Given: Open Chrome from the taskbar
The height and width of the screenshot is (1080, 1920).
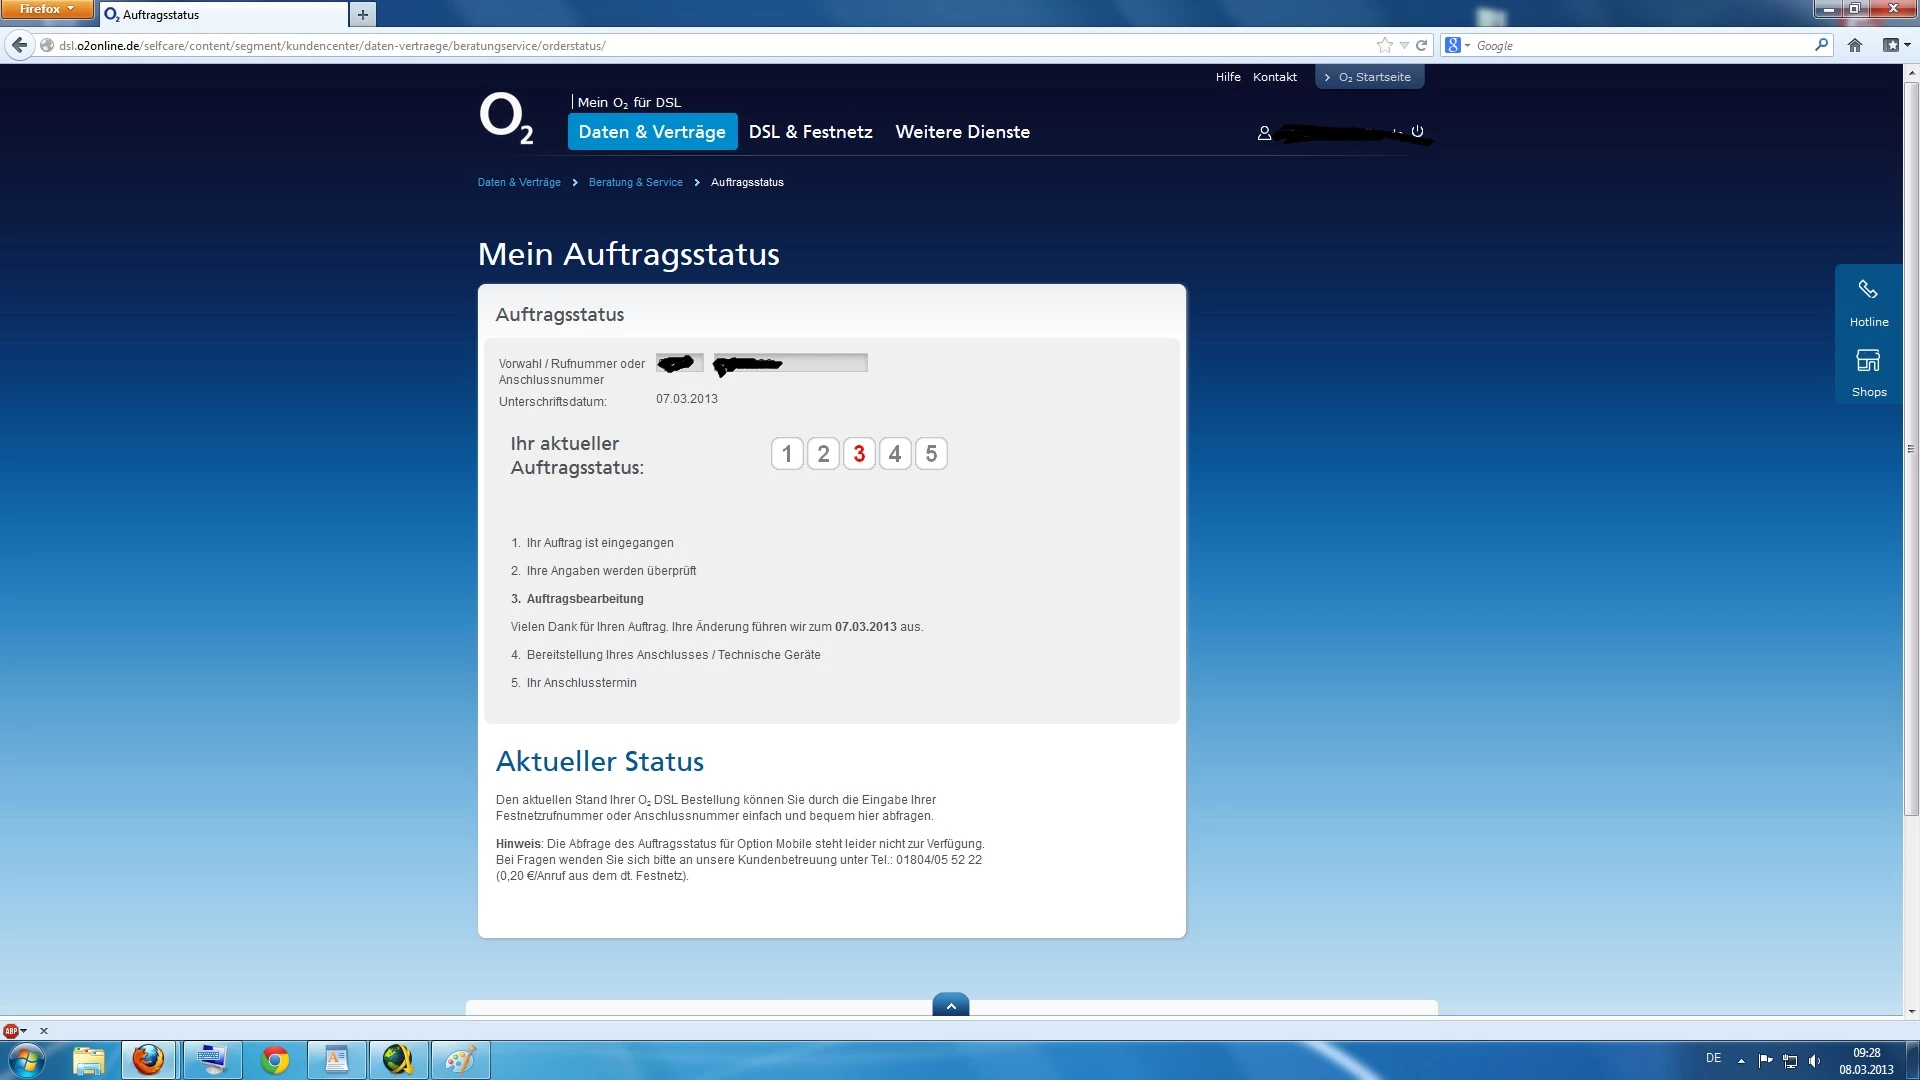Looking at the screenshot, I should point(275,1060).
